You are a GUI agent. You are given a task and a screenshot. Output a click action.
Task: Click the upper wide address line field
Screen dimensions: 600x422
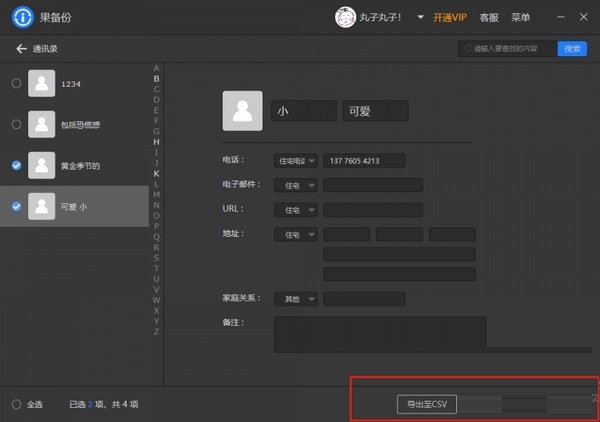(x=399, y=254)
